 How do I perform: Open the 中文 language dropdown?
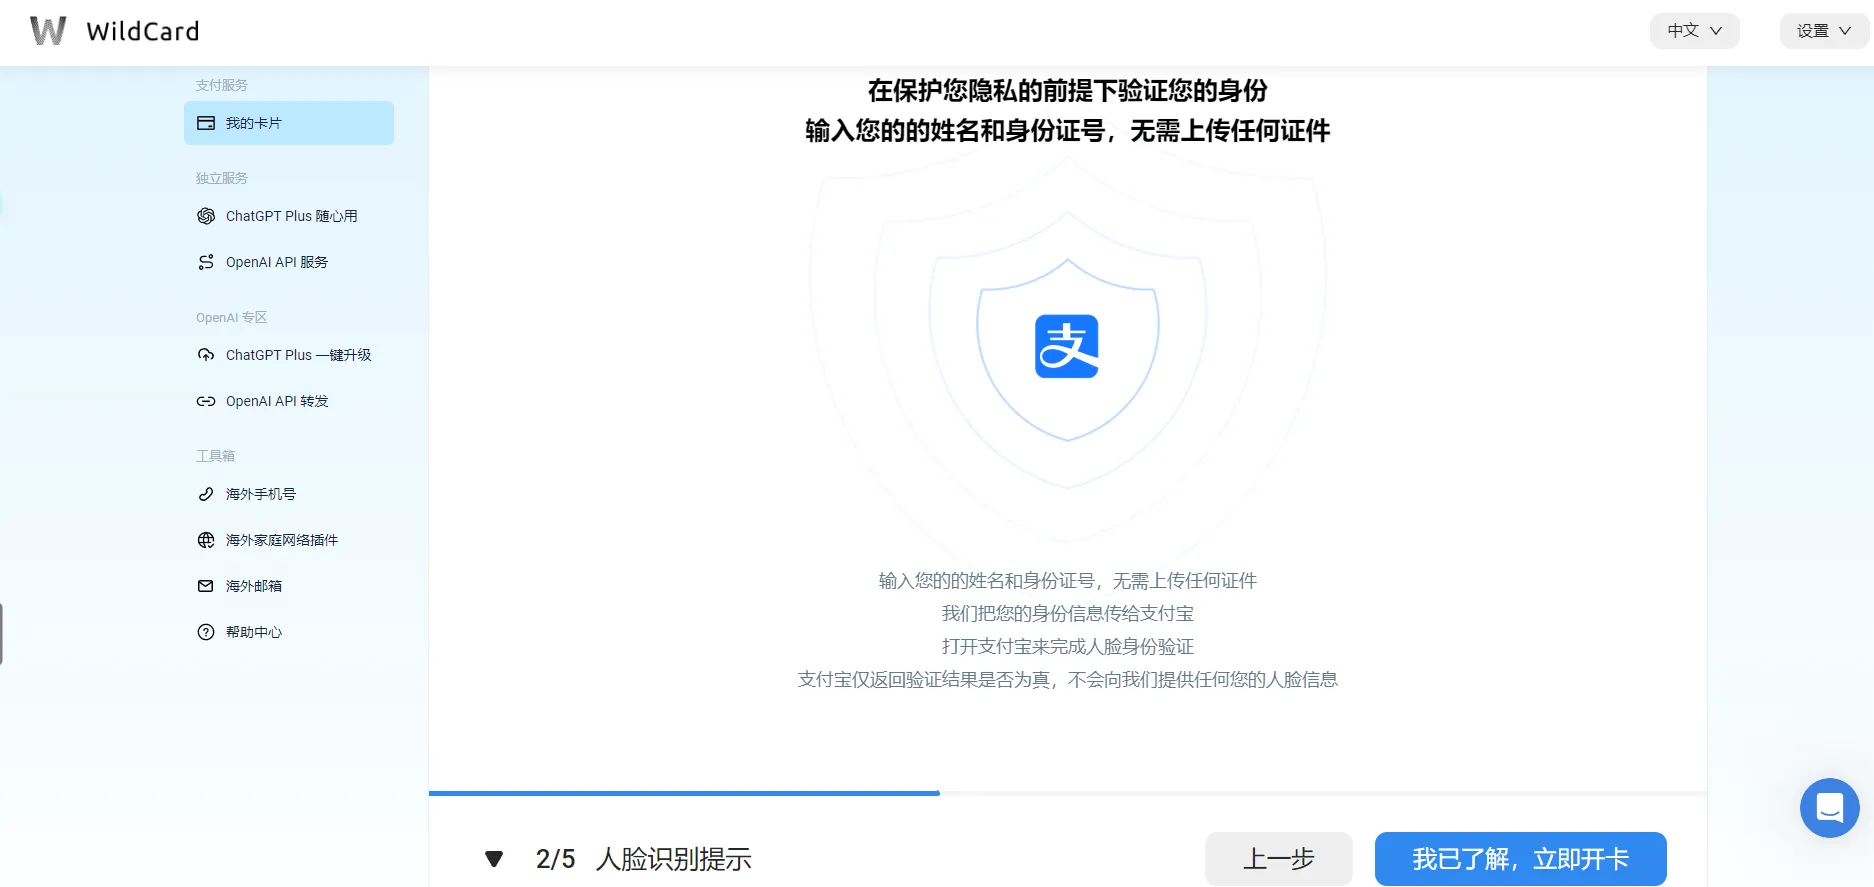[x=1694, y=31]
